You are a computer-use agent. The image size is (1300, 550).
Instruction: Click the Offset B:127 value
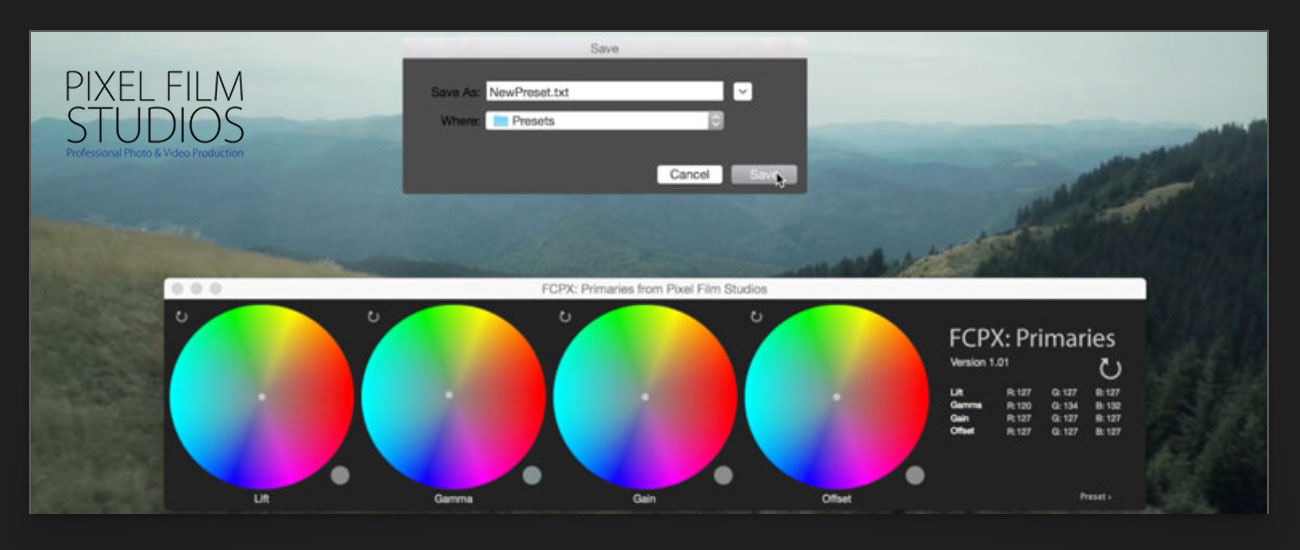(1106, 431)
